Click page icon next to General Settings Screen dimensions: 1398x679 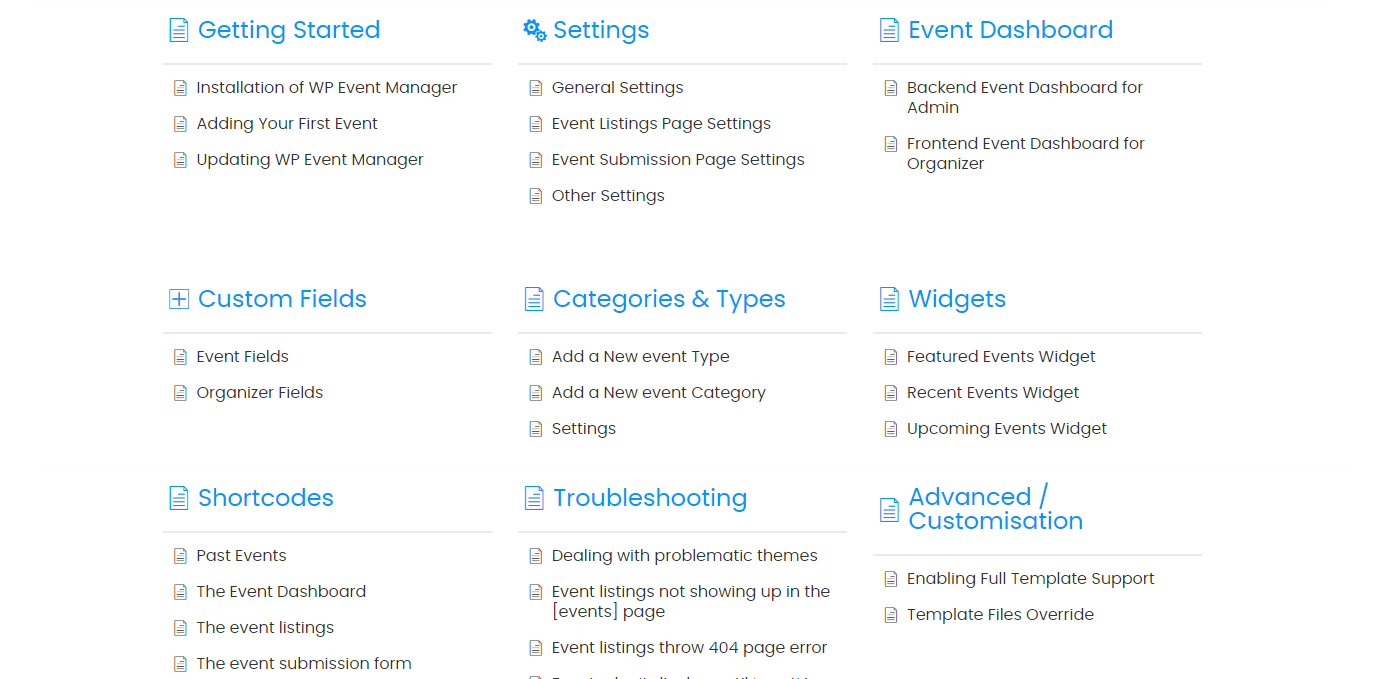(536, 88)
